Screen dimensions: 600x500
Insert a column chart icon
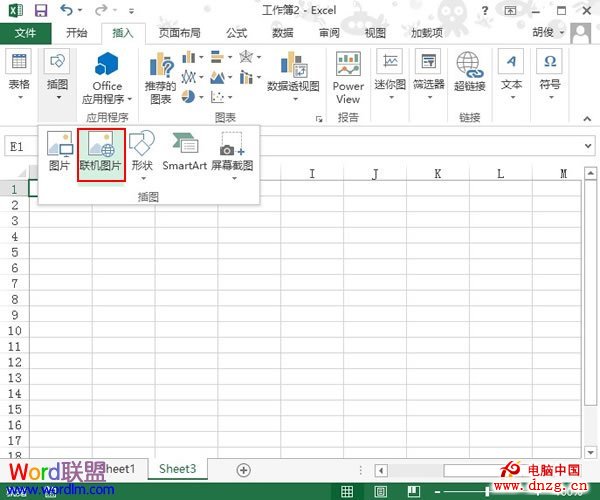189,57
